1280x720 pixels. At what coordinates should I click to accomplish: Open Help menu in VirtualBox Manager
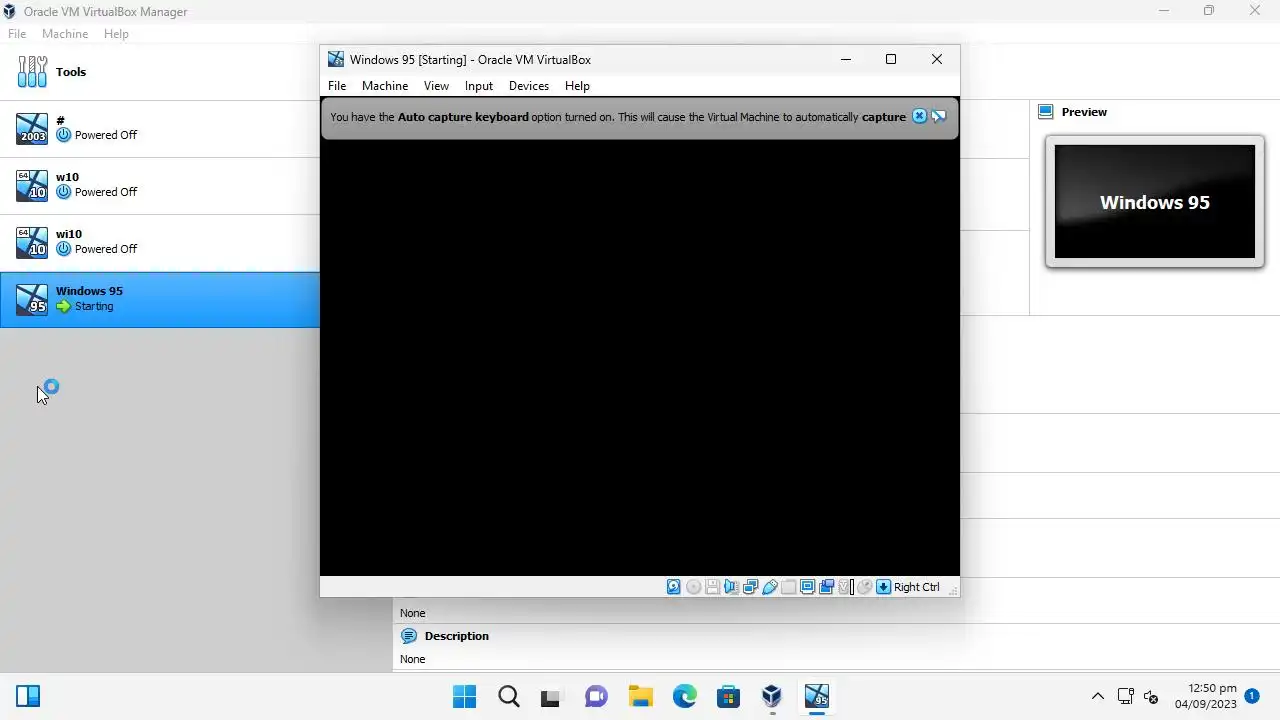click(x=116, y=34)
